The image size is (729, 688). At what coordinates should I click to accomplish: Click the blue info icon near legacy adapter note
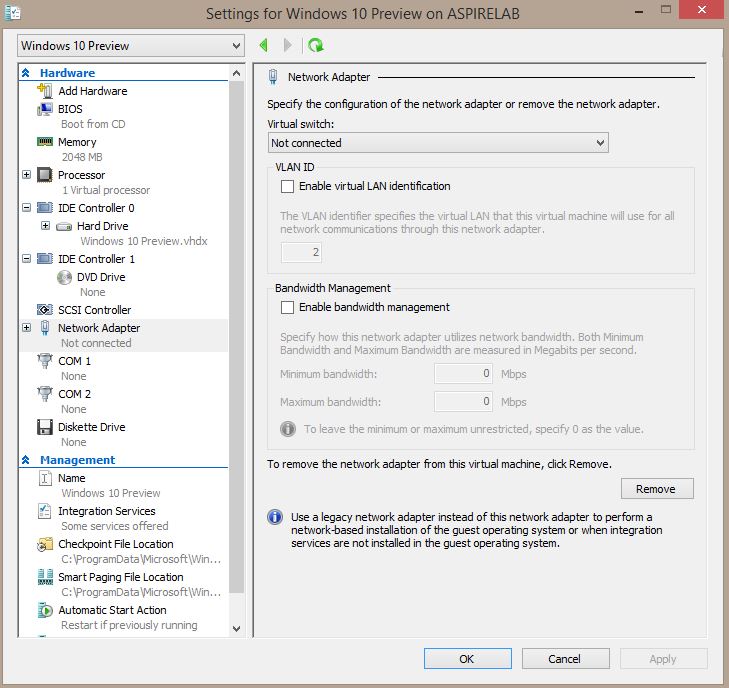tap(275, 516)
